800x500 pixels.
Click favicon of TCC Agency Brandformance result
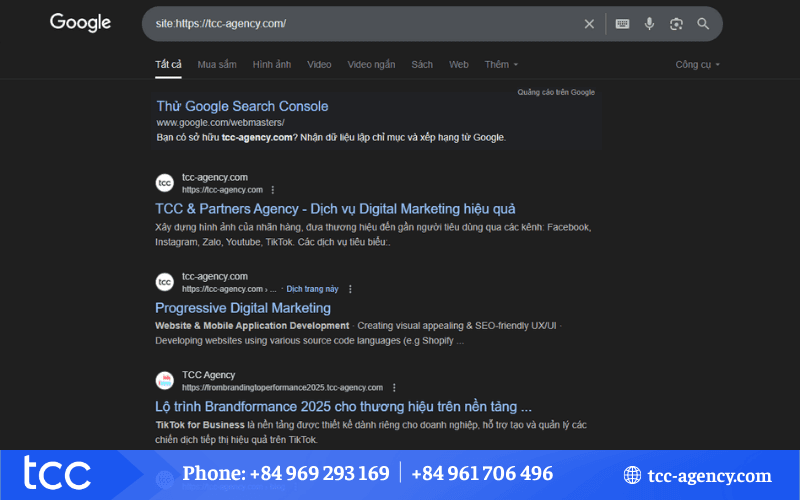tap(164, 380)
